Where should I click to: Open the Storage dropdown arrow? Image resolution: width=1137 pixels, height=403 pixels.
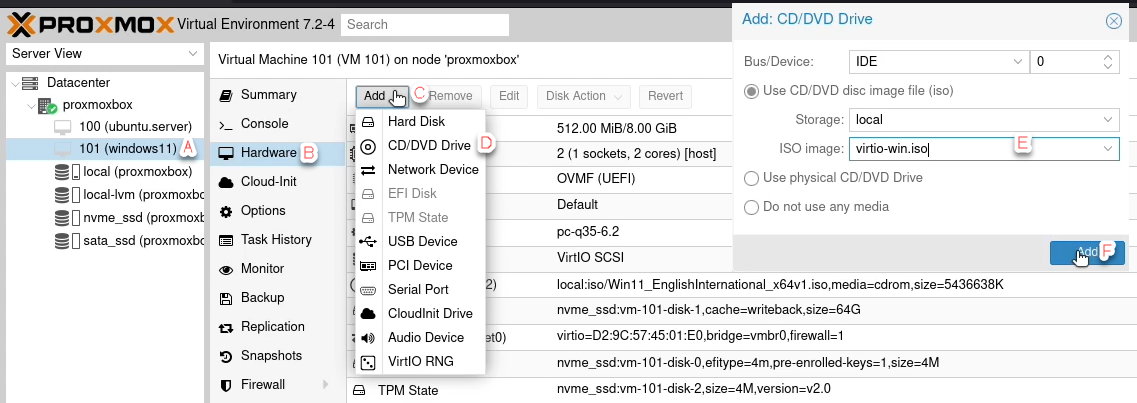[x=1107, y=120]
